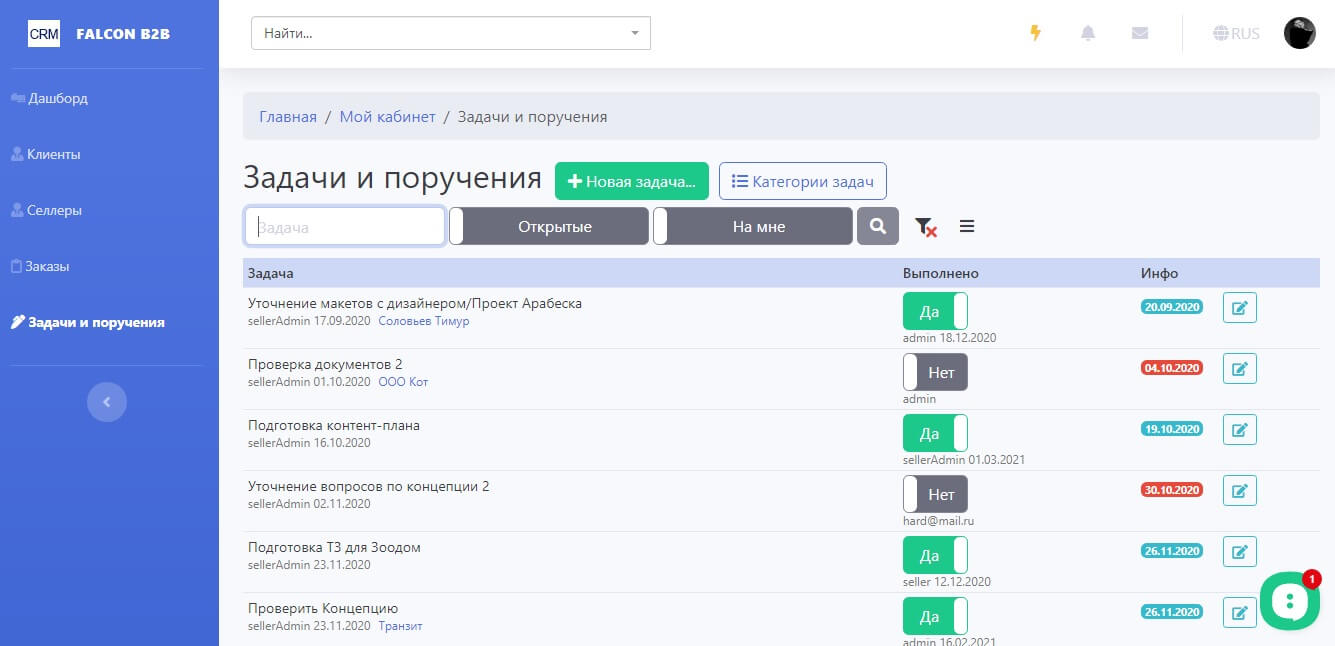Image resolution: width=1335 pixels, height=646 pixels.
Task: Click the Инфо column header
Action: click(1160, 273)
